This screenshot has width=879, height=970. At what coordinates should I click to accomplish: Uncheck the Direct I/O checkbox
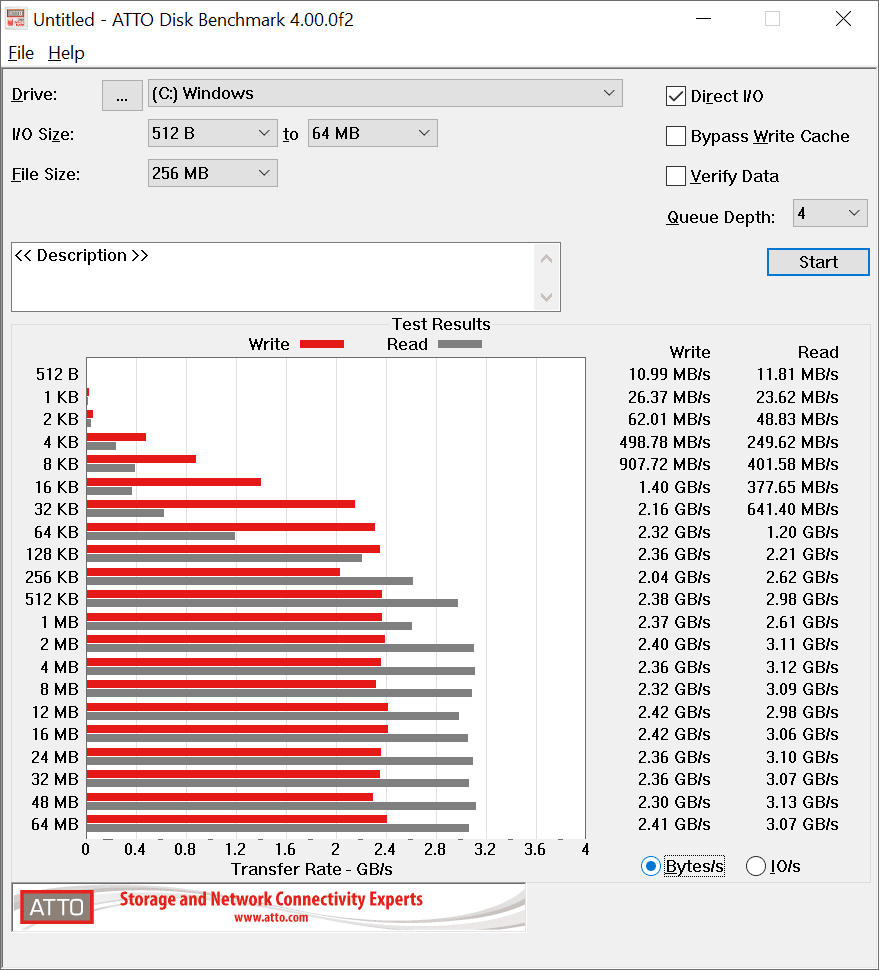[675, 97]
